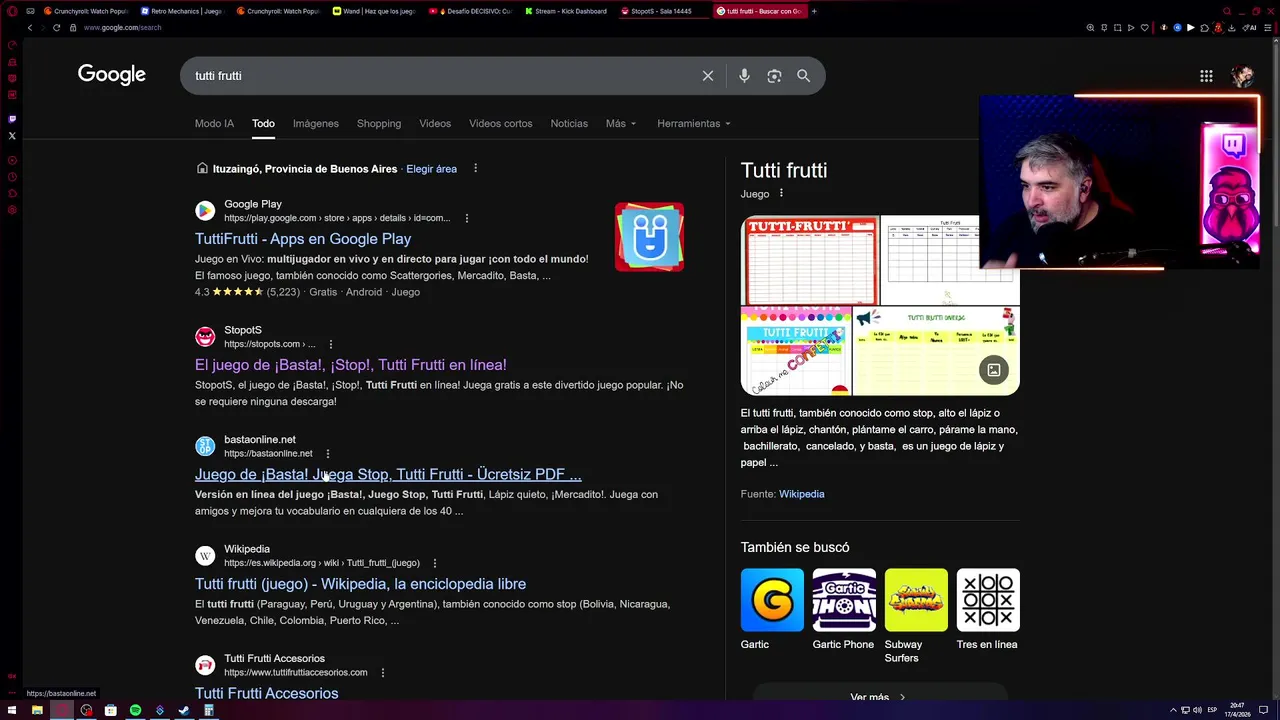
Task: Open the Google account avatar
Action: 1242,76
